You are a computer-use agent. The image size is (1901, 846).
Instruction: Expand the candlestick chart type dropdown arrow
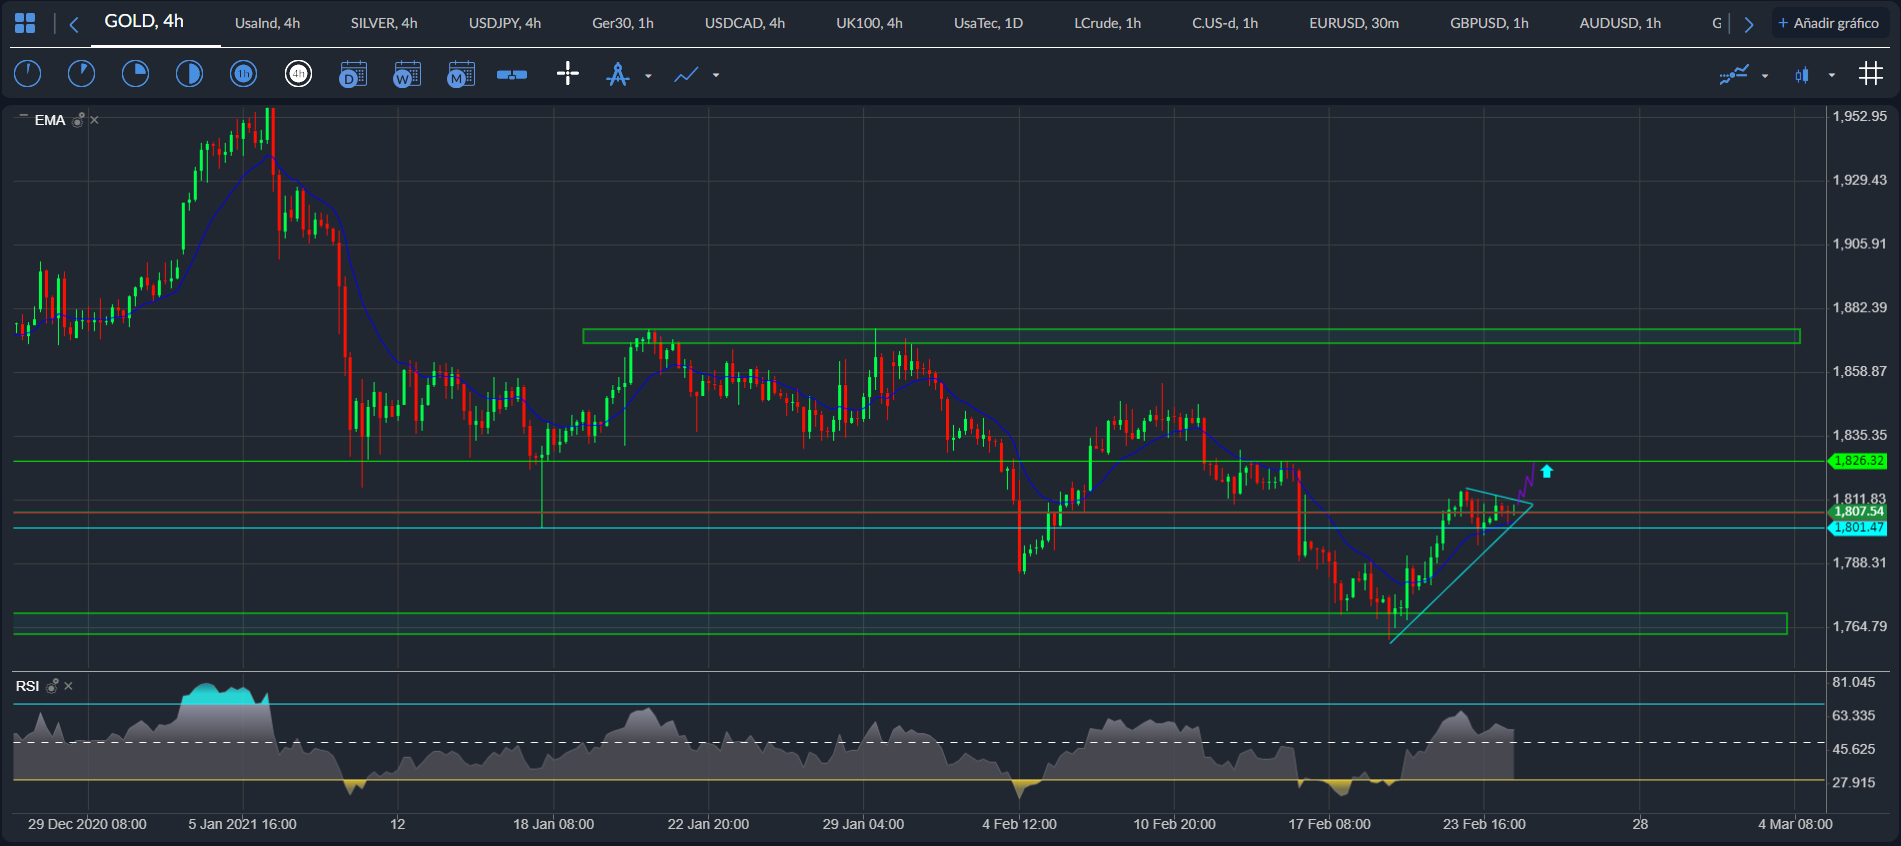point(1831,76)
